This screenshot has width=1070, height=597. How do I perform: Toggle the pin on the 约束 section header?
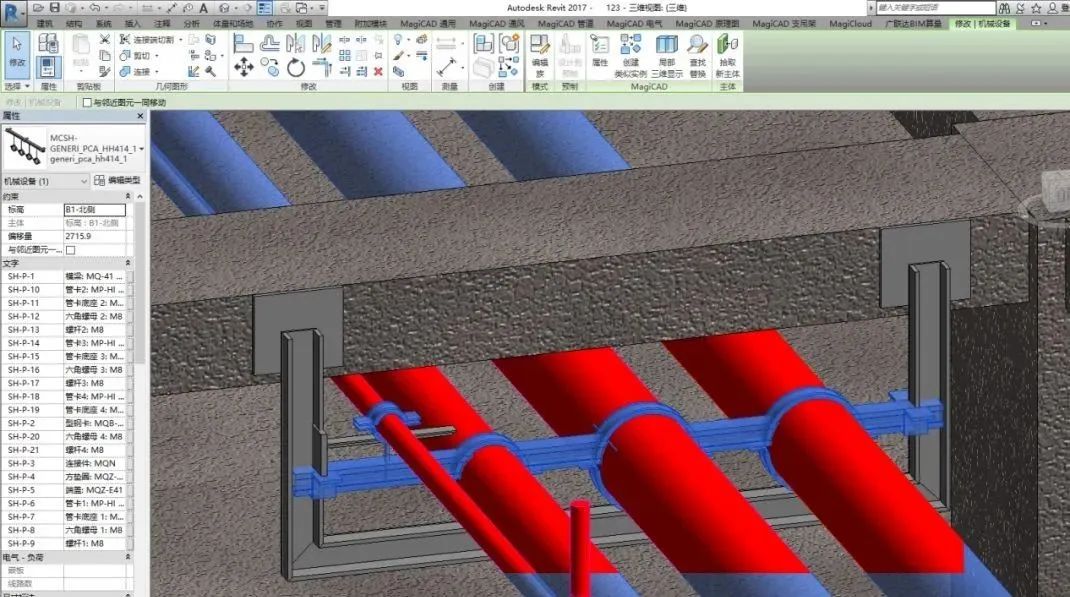point(129,194)
